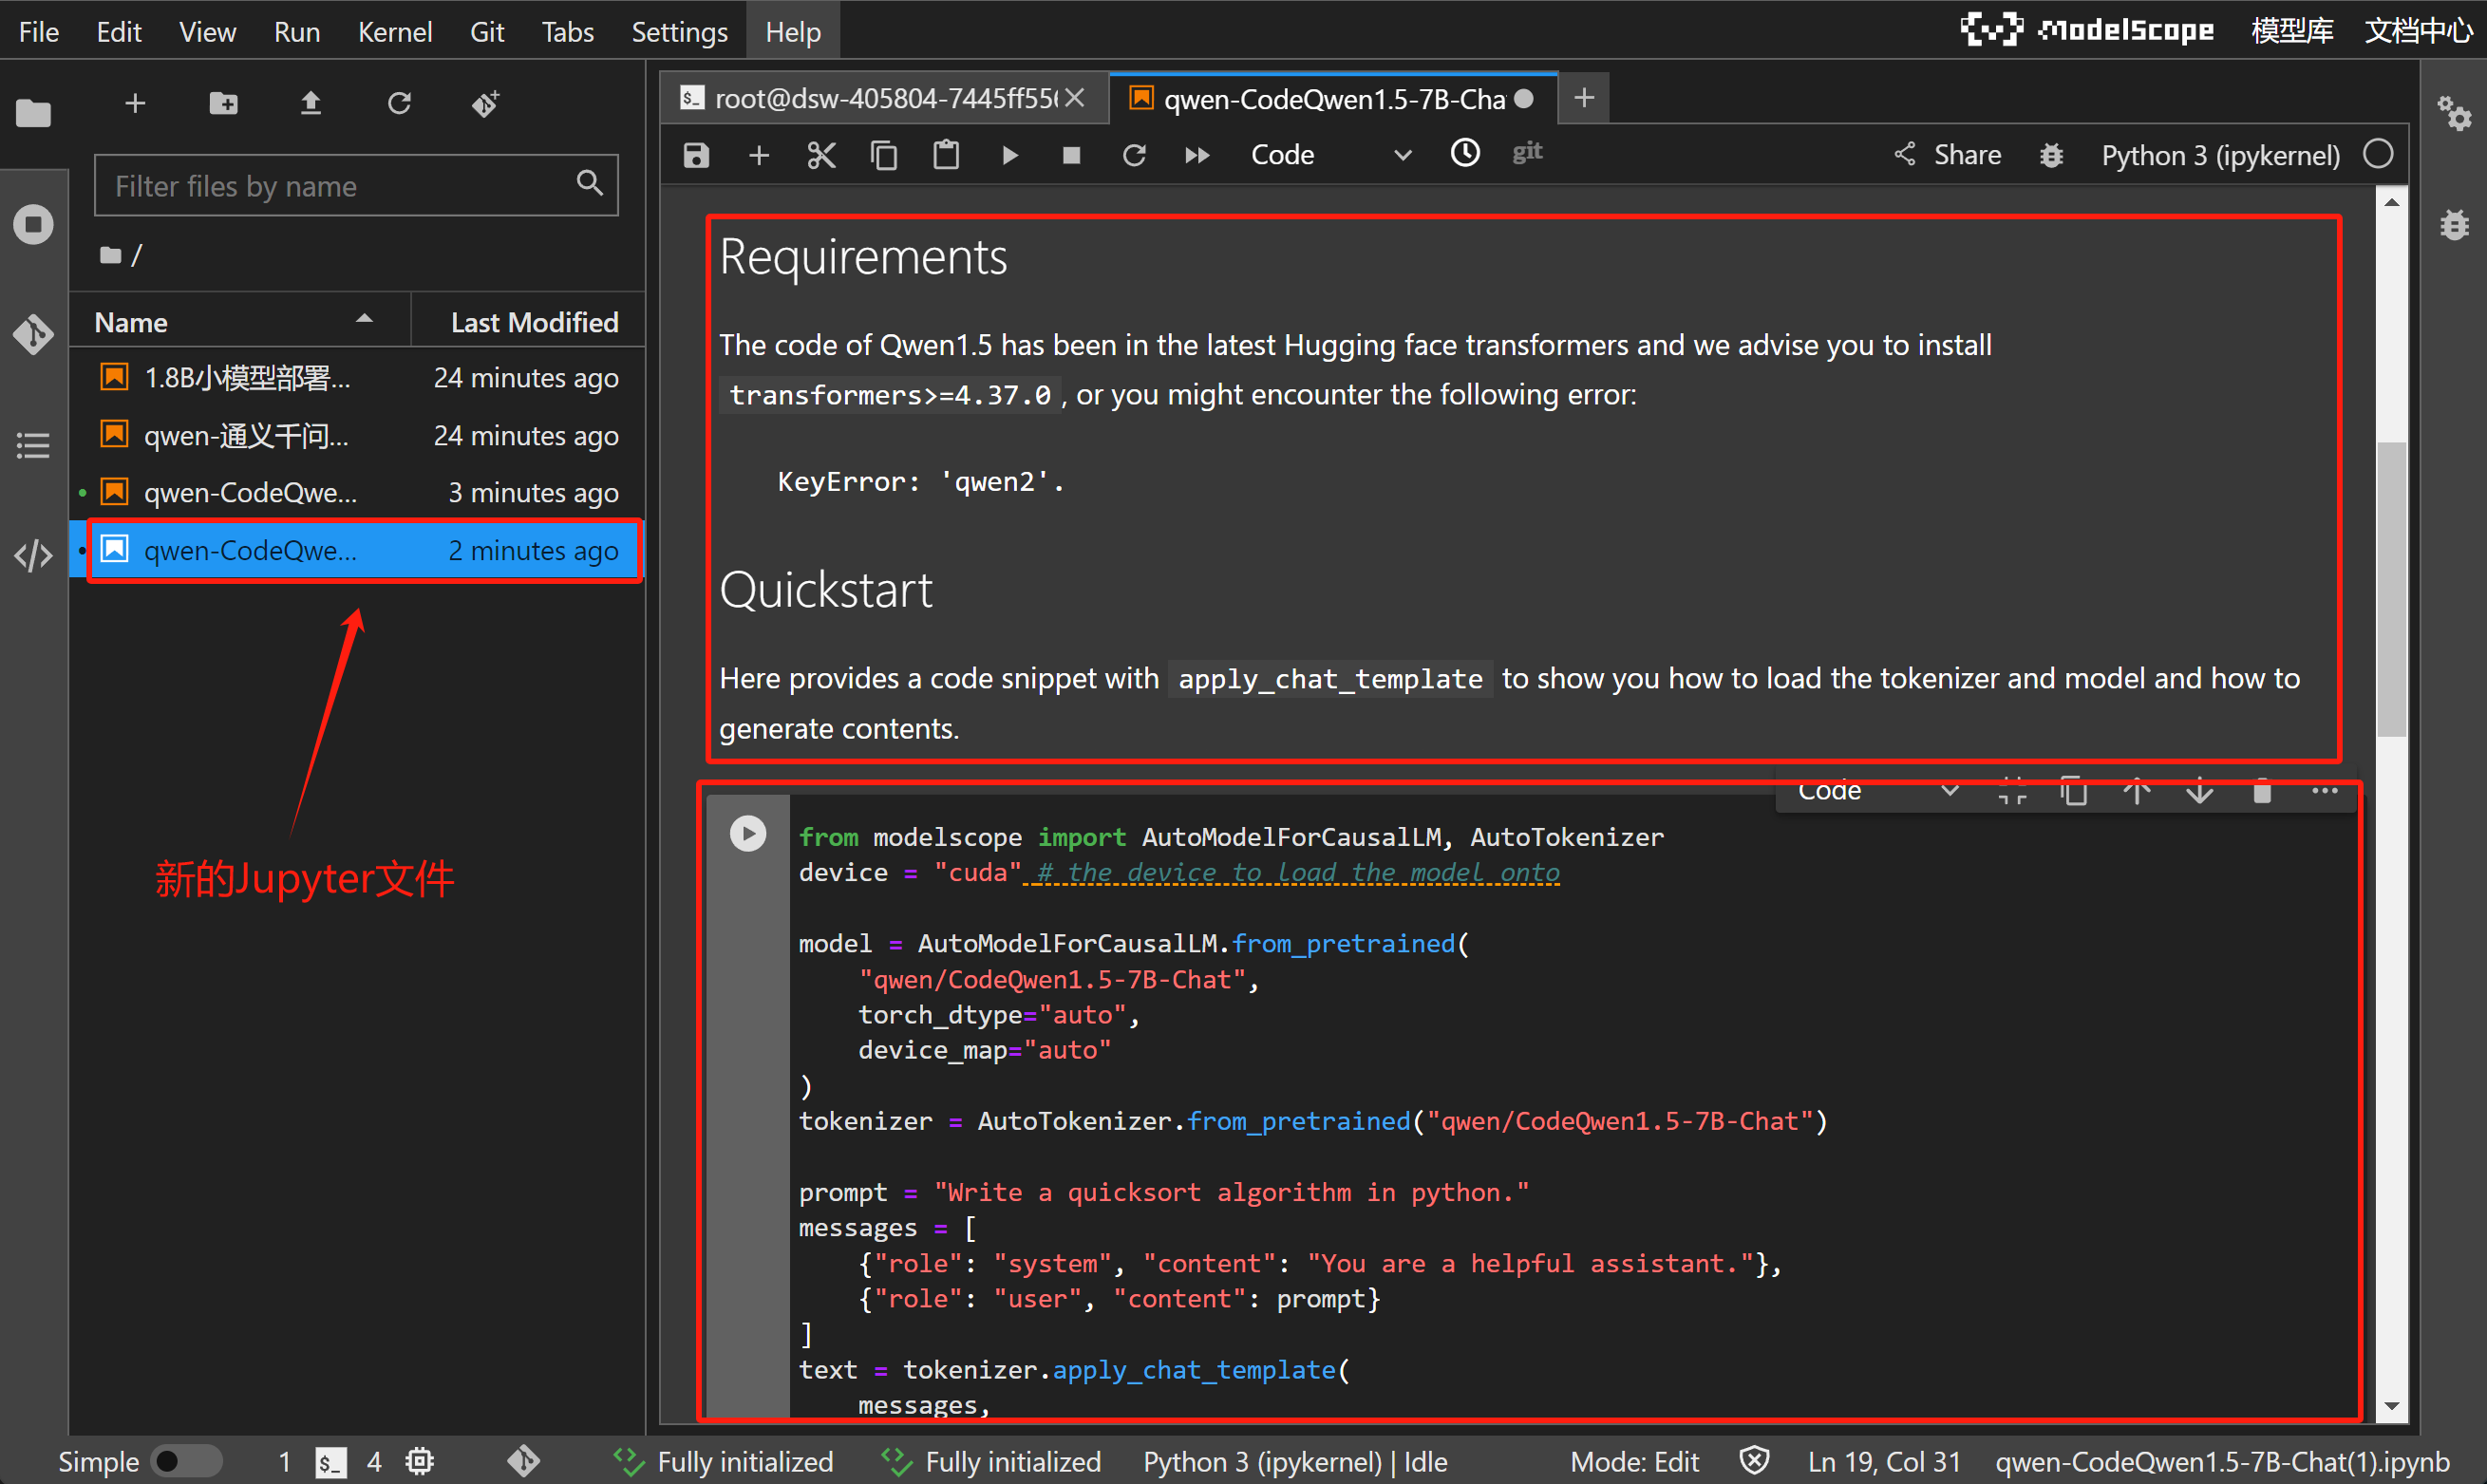
Task: Restart kernel and run all cells
Action: tap(1197, 155)
